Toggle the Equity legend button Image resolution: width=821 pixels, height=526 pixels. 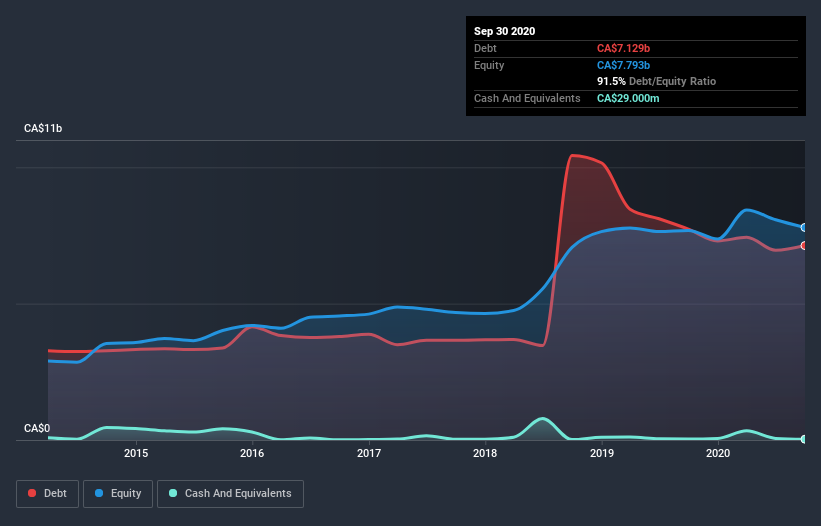click(x=118, y=494)
